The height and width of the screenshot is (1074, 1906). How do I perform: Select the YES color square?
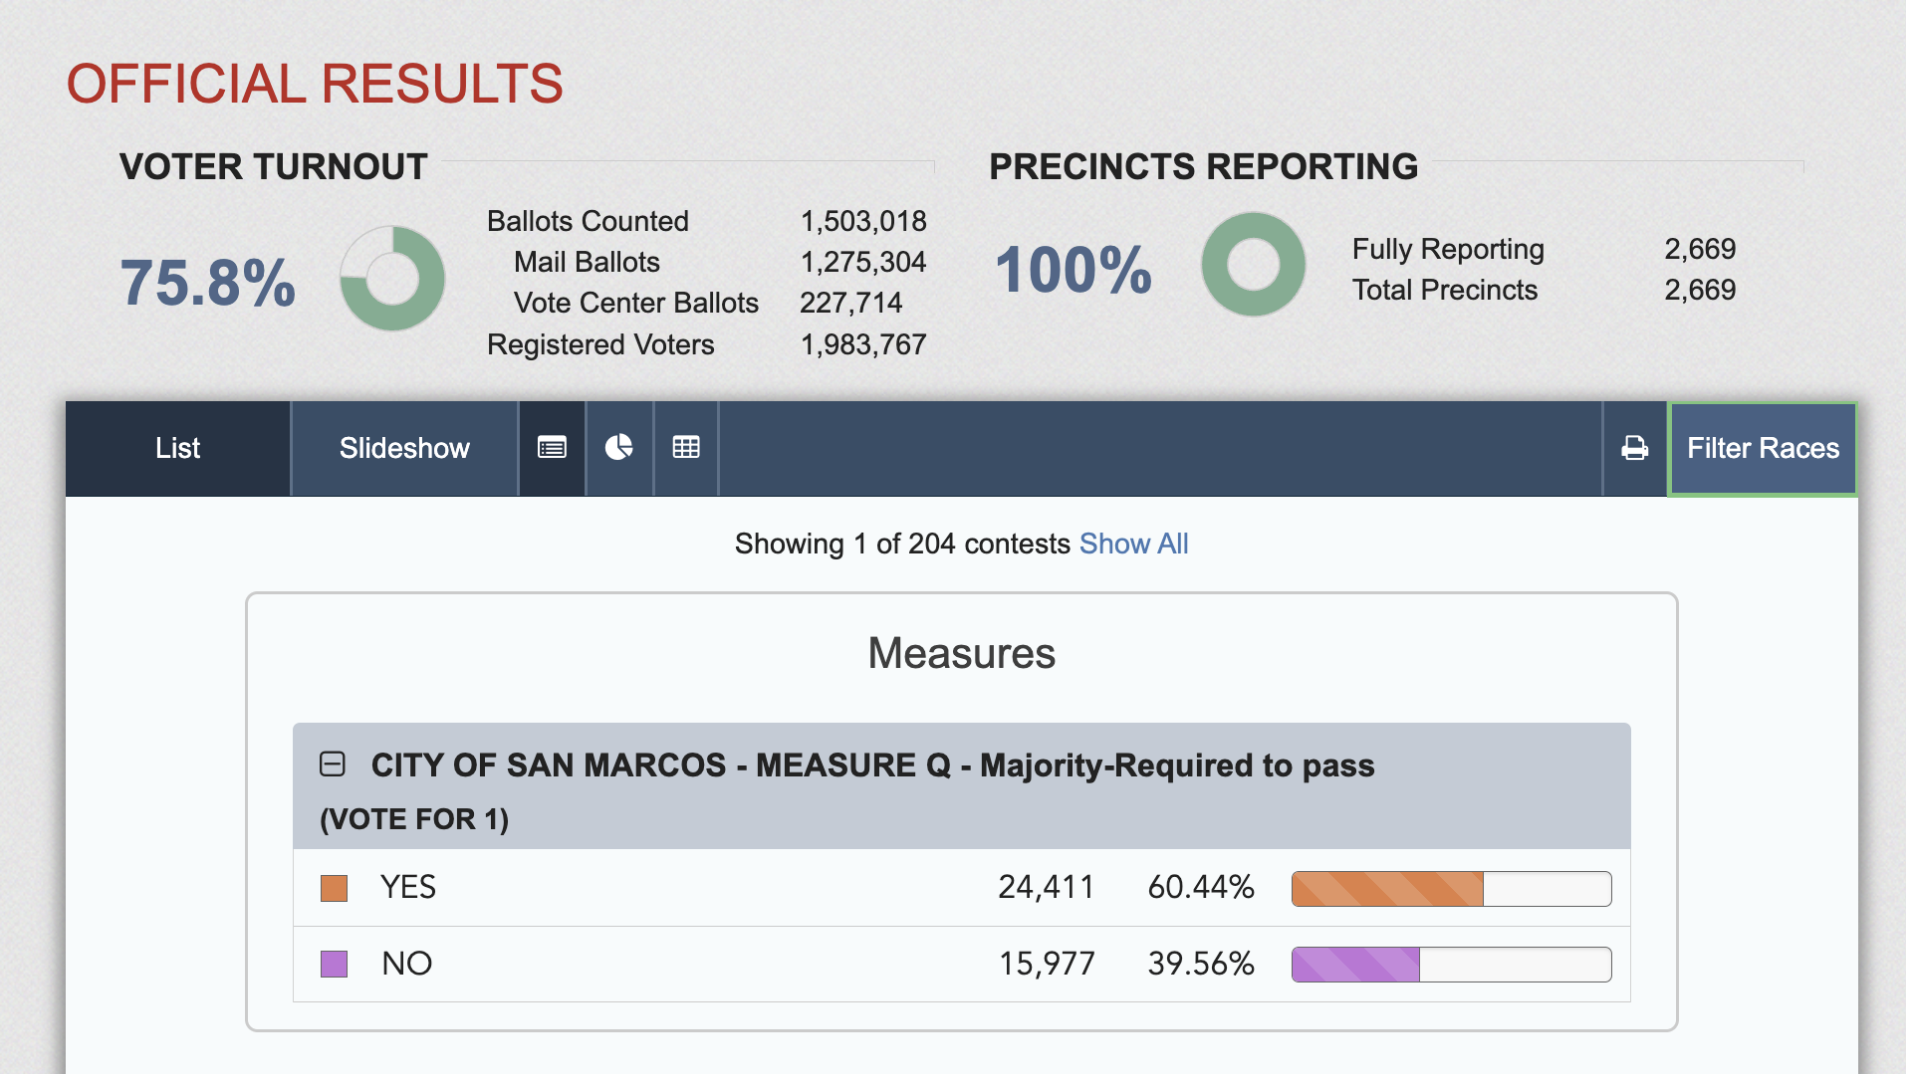[332, 886]
